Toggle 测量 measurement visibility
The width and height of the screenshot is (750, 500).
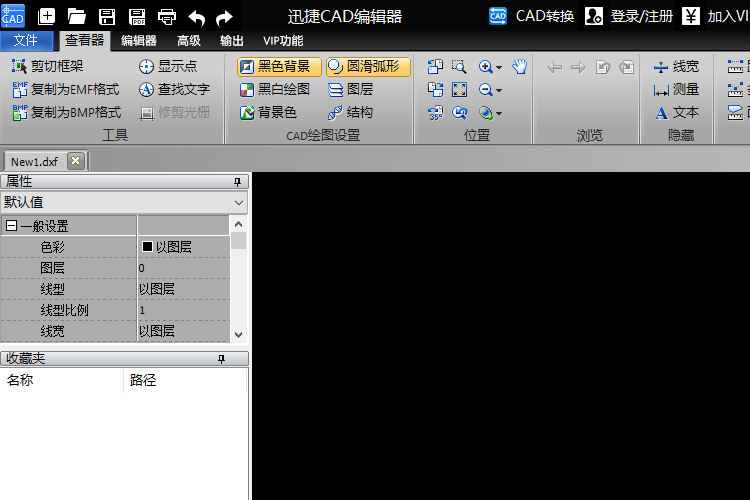click(676, 89)
